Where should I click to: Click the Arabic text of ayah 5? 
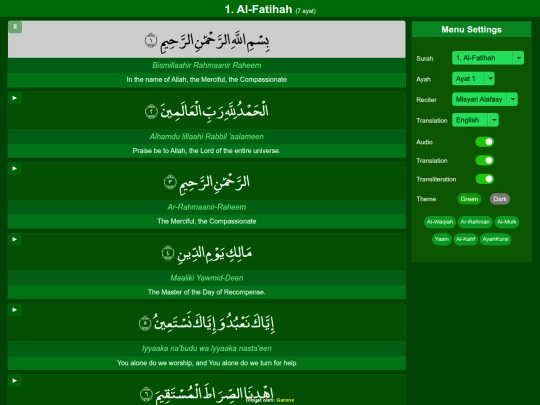click(207, 323)
